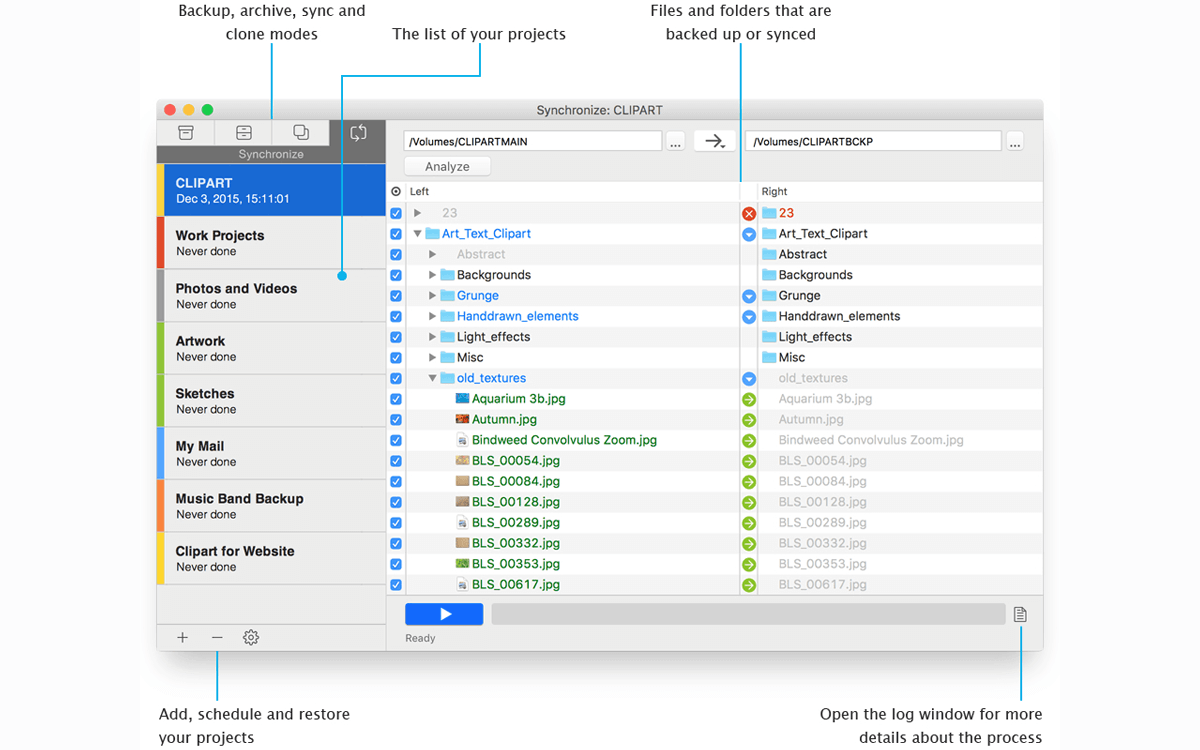The height and width of the screenshot is (750, 1200).
Task: Click the Right column header
Action: [x=900, y=191]
